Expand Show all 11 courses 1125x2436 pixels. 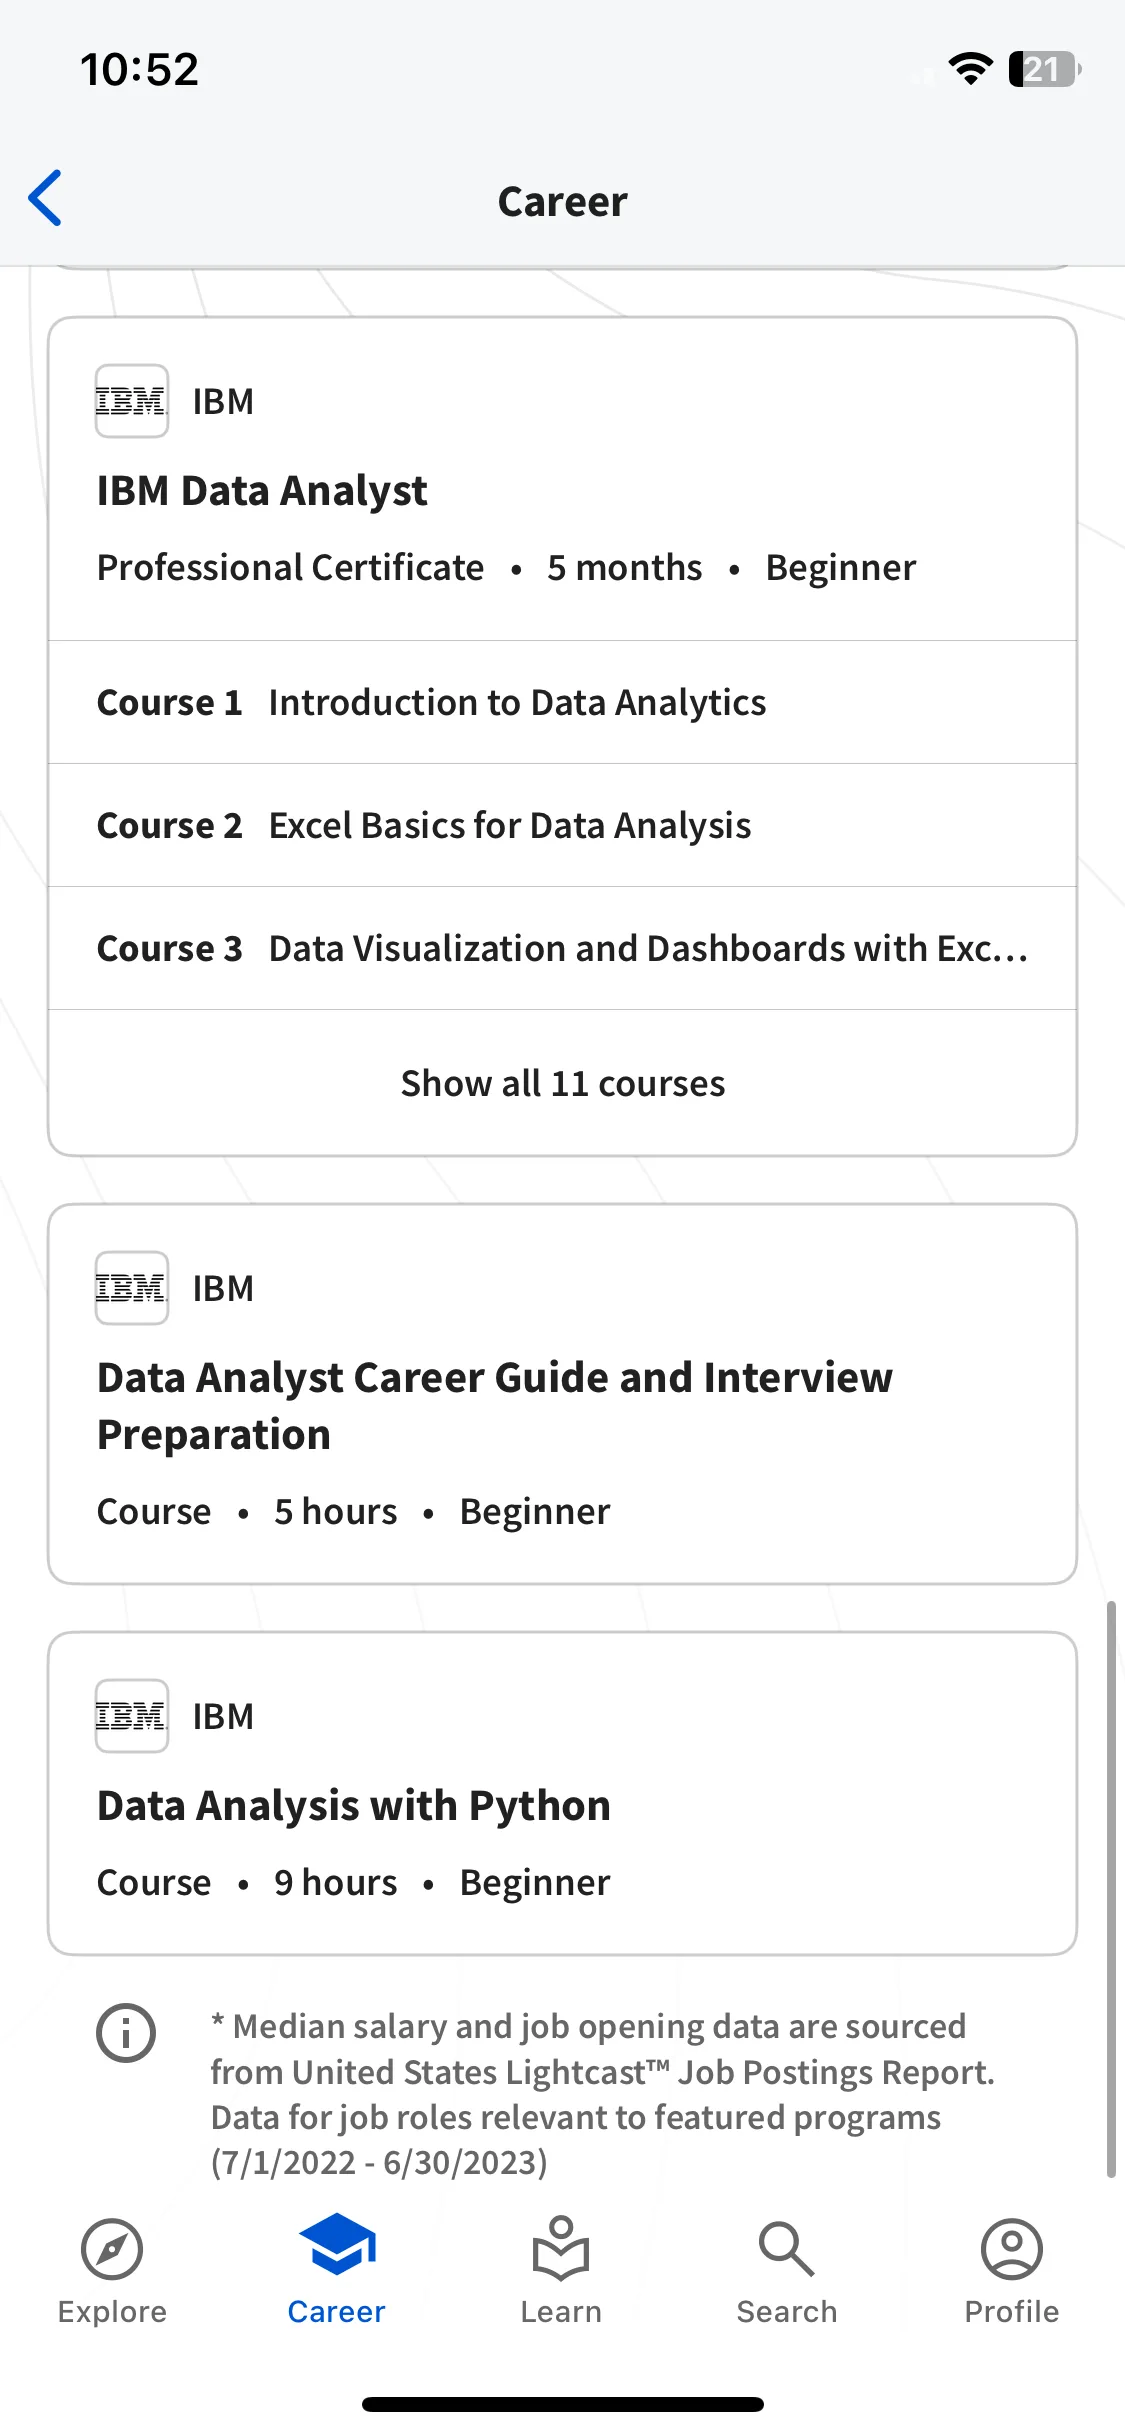563,1083
